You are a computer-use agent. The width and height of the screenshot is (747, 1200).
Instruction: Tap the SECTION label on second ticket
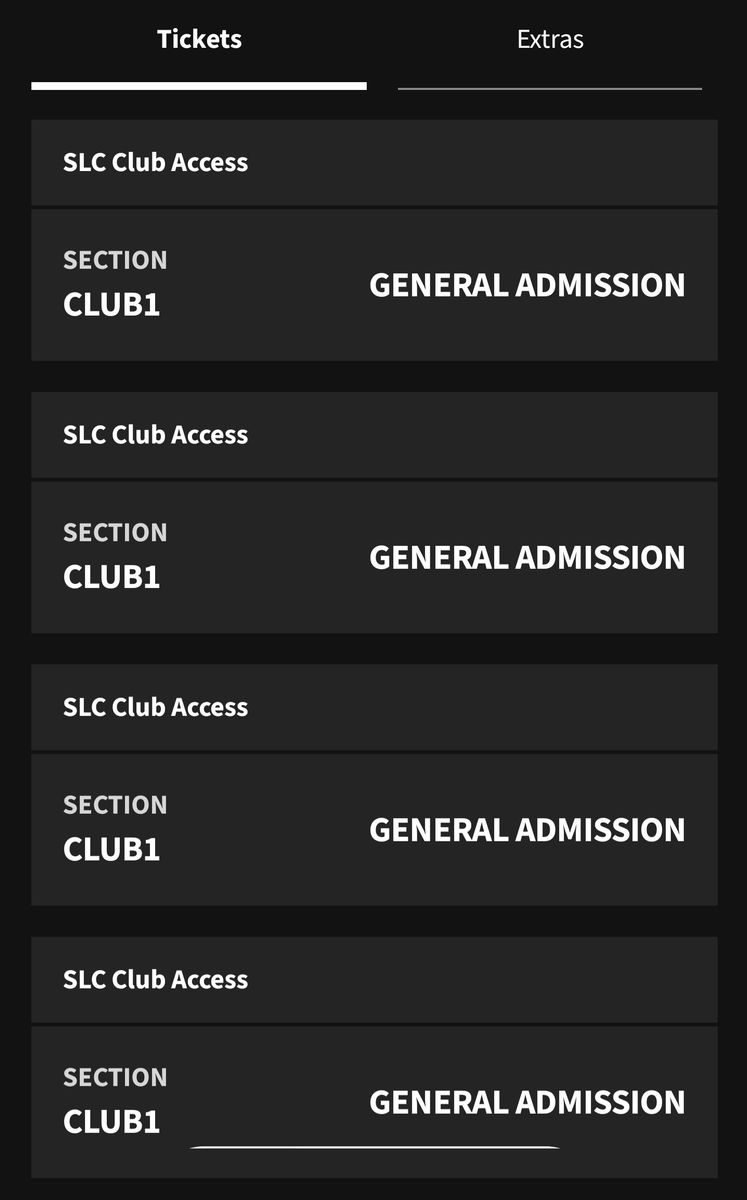[115, 533]
